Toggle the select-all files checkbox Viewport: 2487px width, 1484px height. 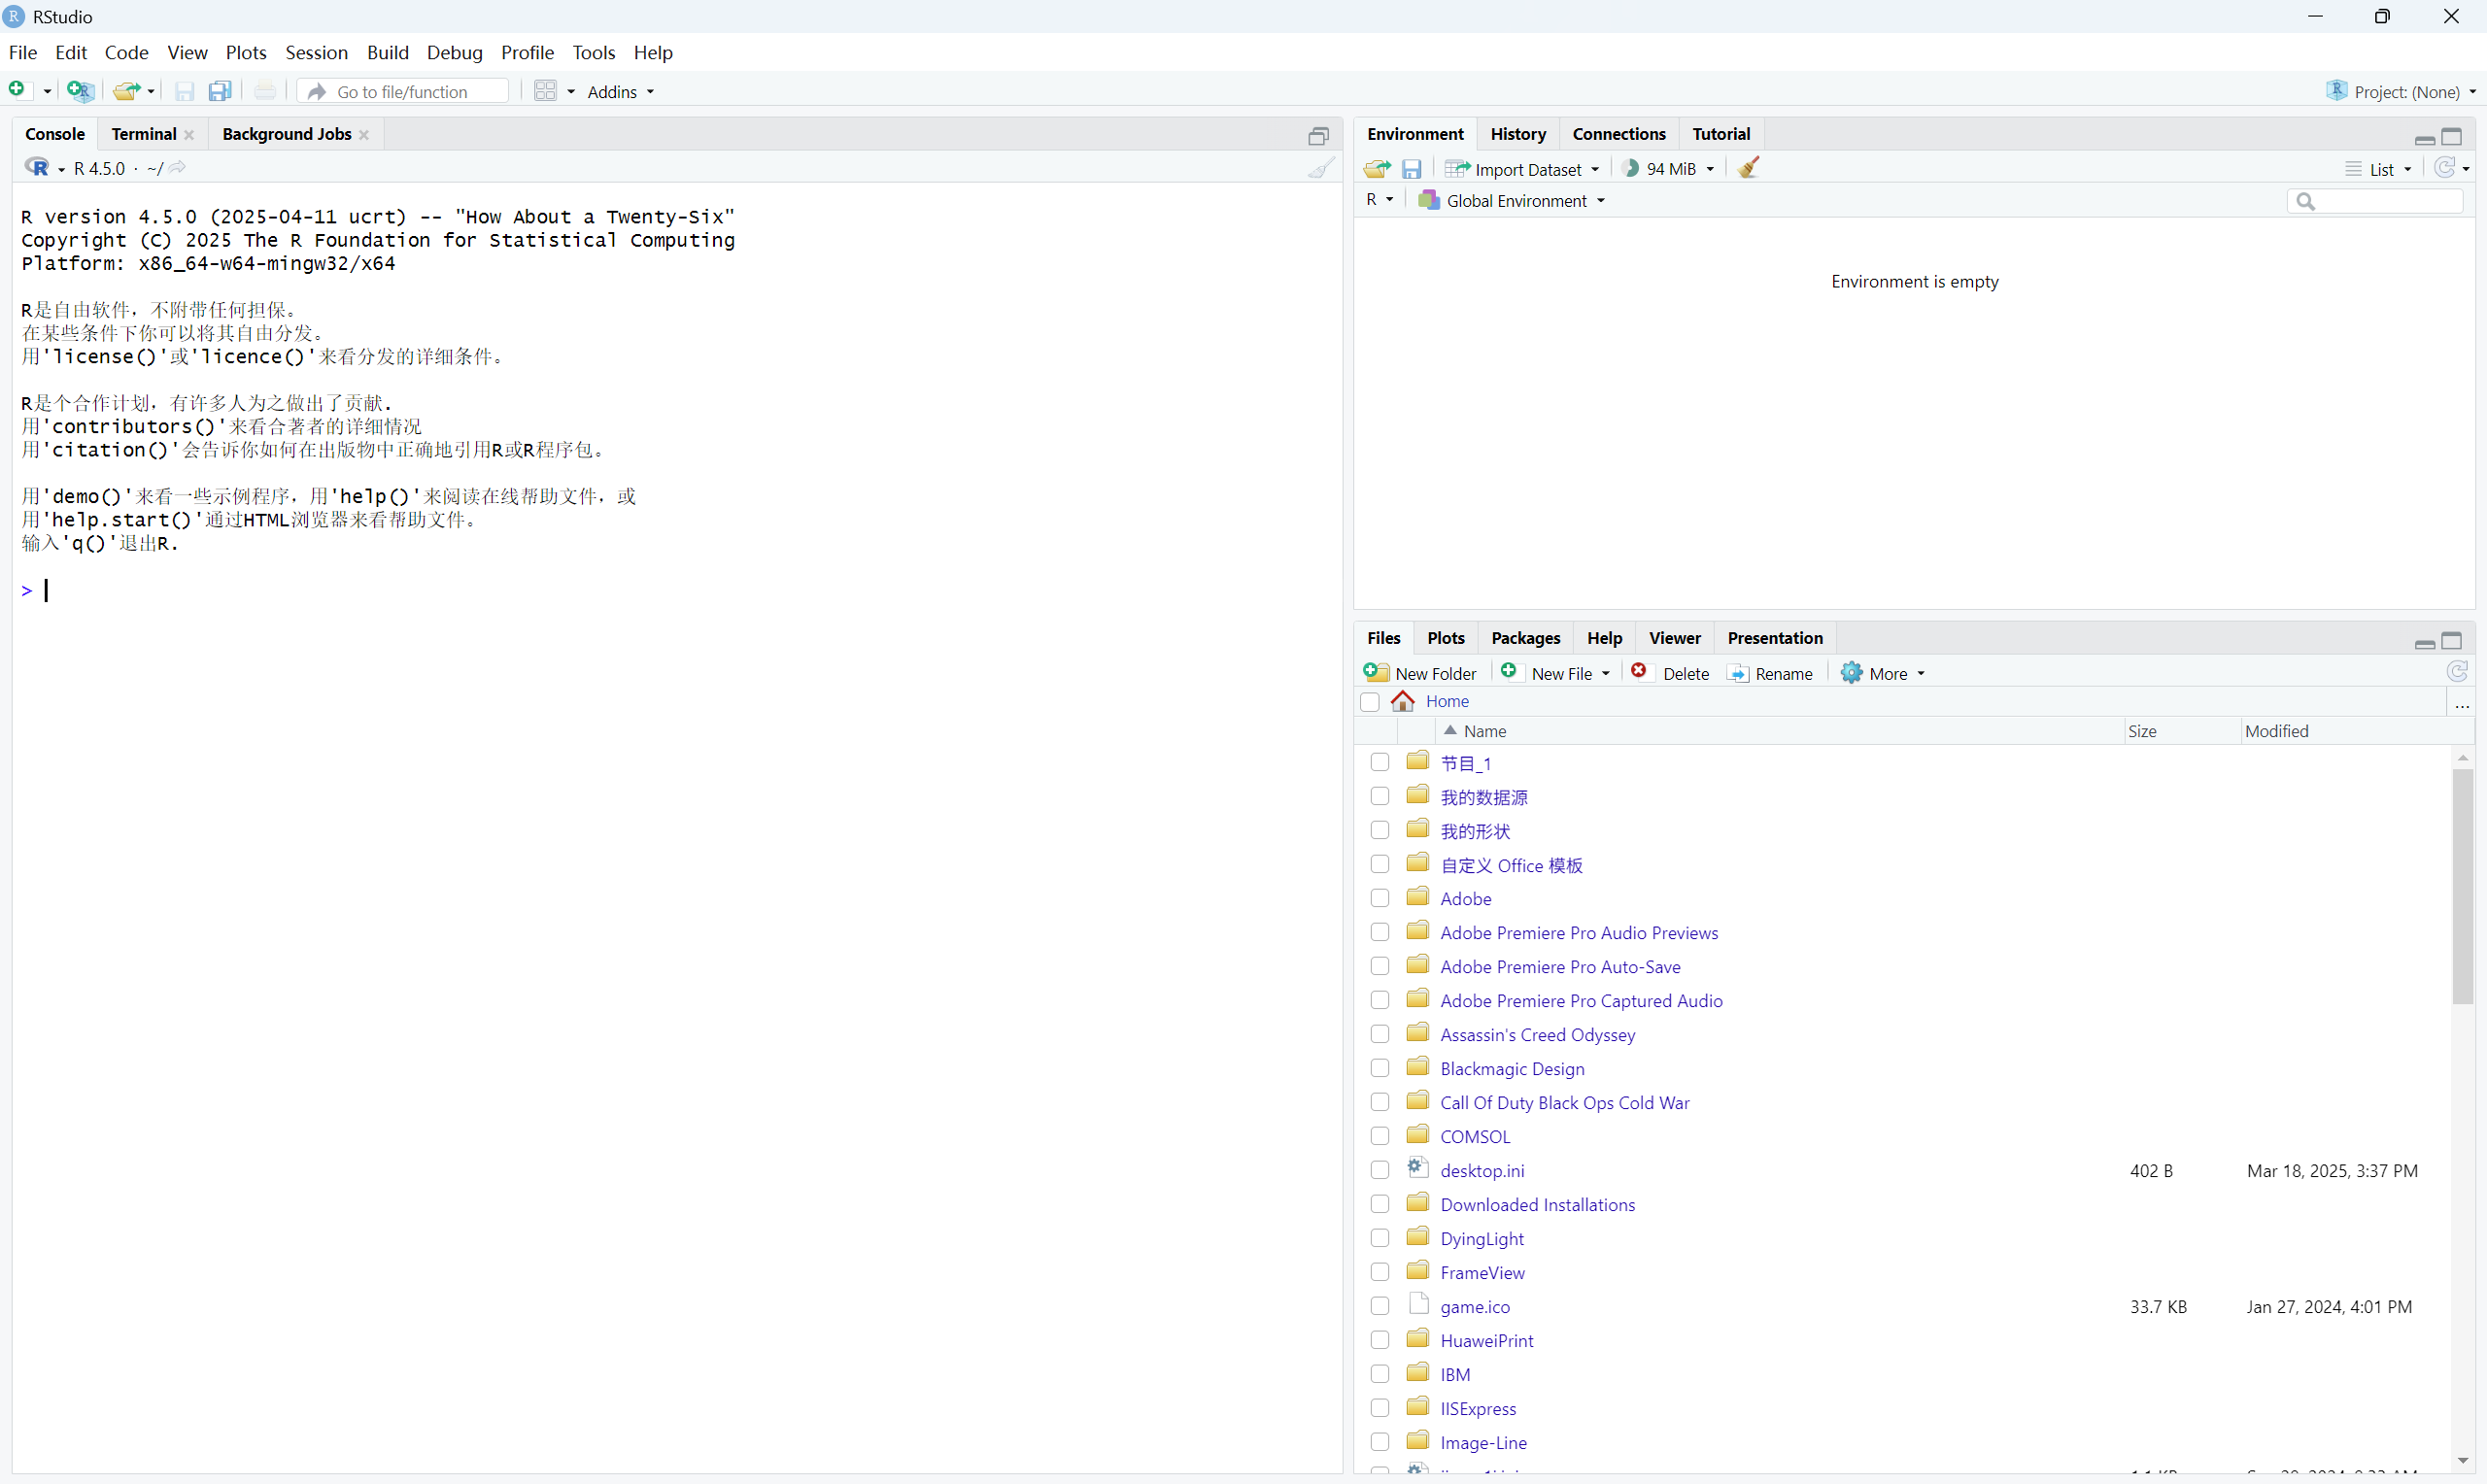1370,702
